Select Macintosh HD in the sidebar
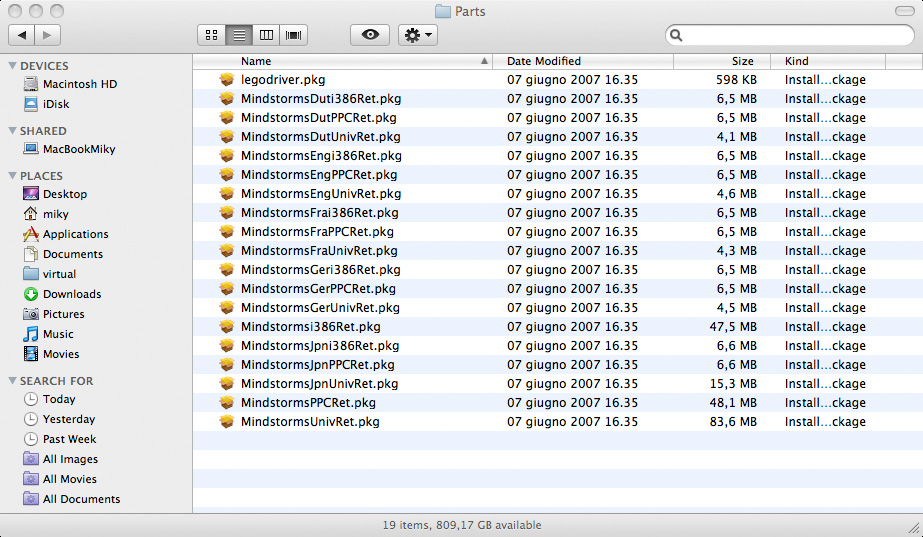 (x=79, y=84)
